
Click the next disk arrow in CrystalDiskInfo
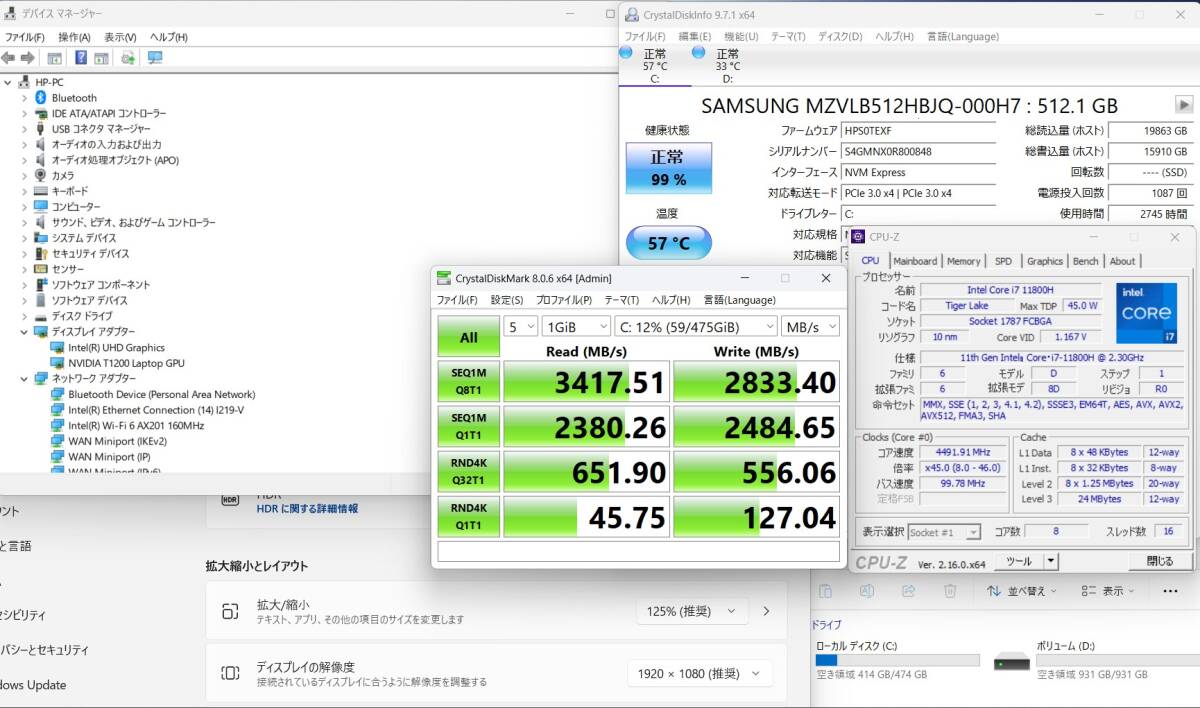click(1184, 105)
